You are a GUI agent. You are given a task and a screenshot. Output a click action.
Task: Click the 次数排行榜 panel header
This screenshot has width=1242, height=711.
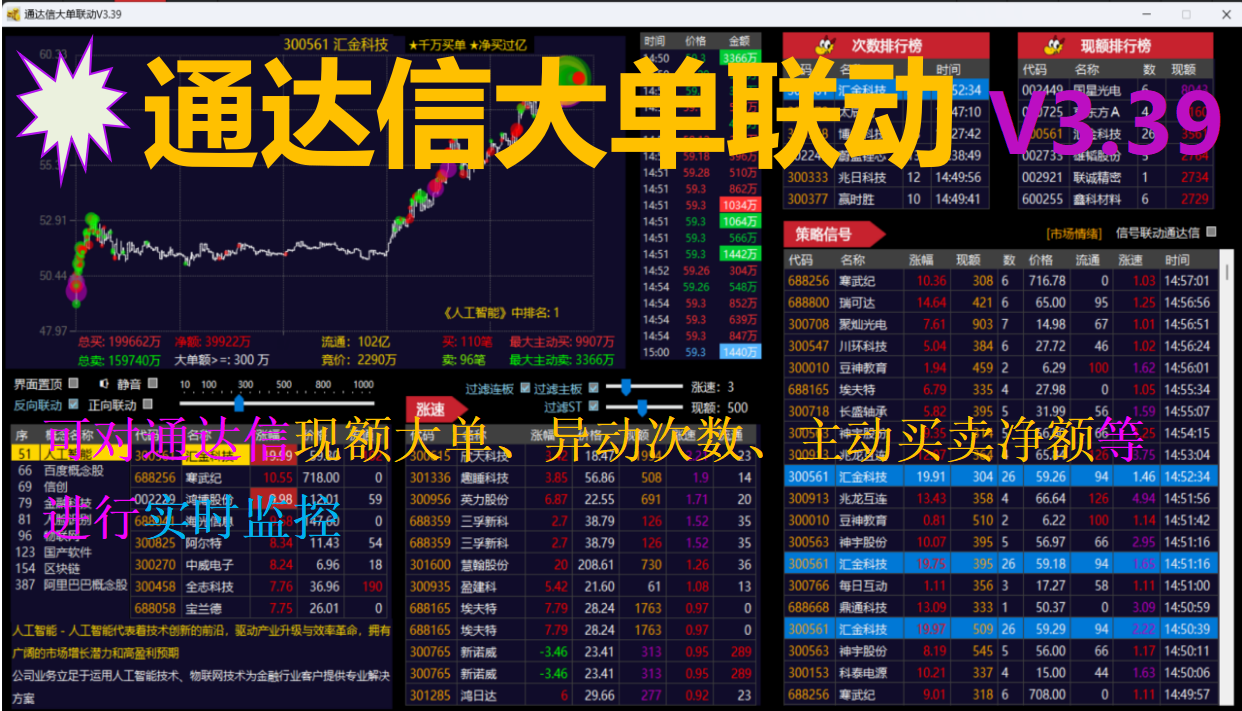click(886, 46)
